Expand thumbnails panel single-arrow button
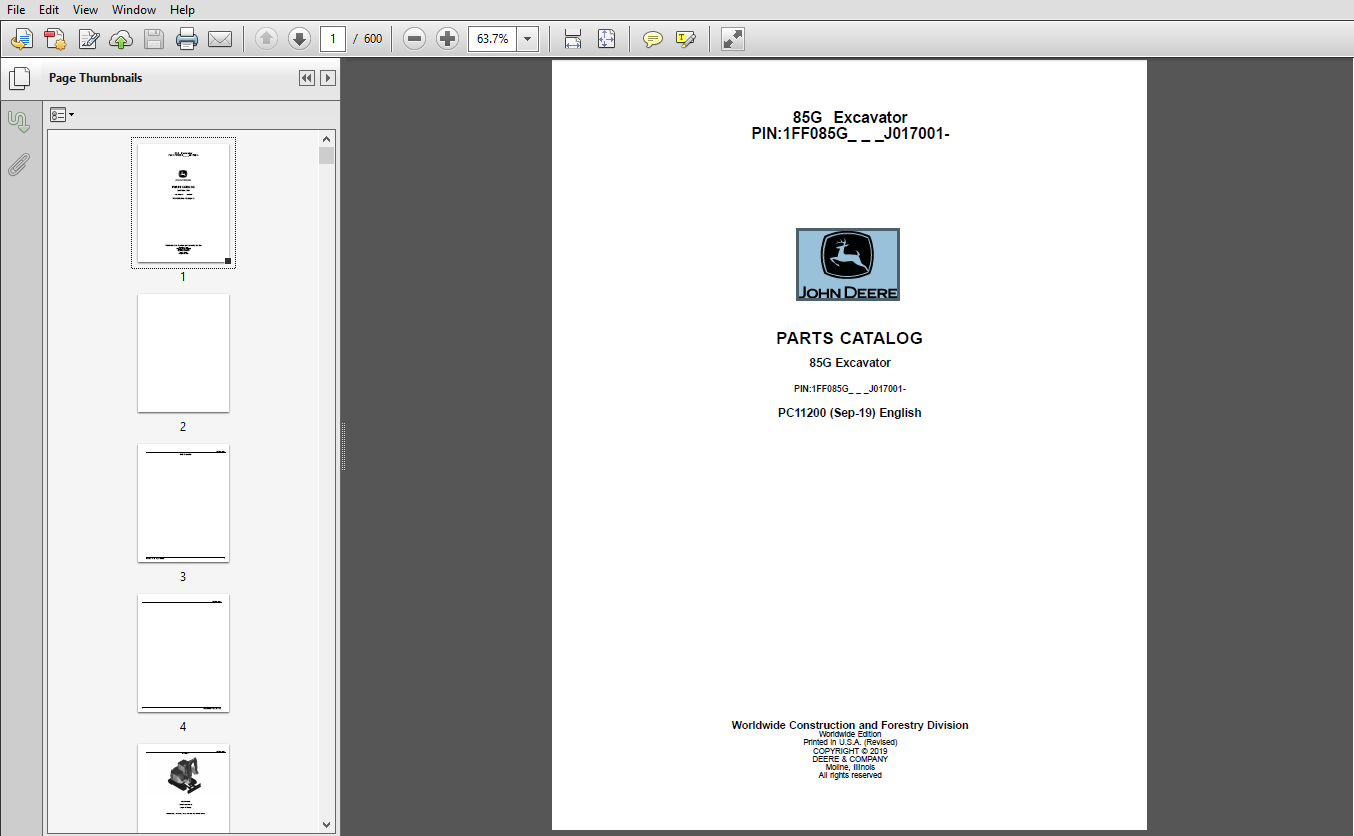The image size is (1354, 836). [327, 78]
